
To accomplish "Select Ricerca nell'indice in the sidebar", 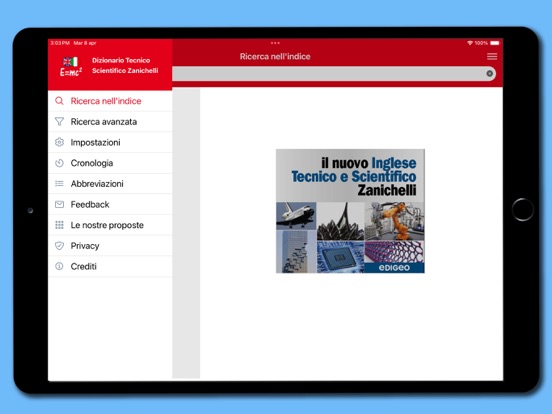I will coord(110,101).
